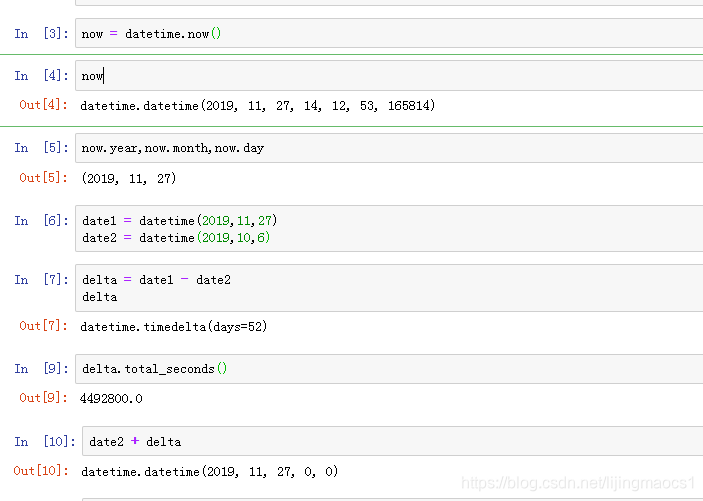This screenshot has height=501, width=703.
Task: Click the In [6] cell defining date1 and date2
Action: click(x=389, y=229)
